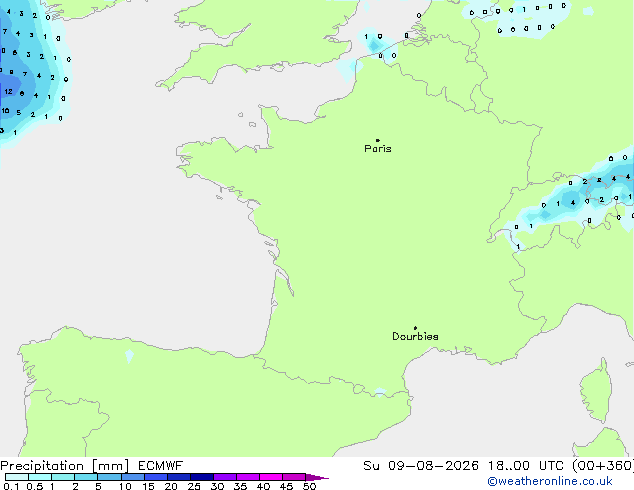
Task: Select the 35–40 mm legend color swatch
Action: (247, 477)
